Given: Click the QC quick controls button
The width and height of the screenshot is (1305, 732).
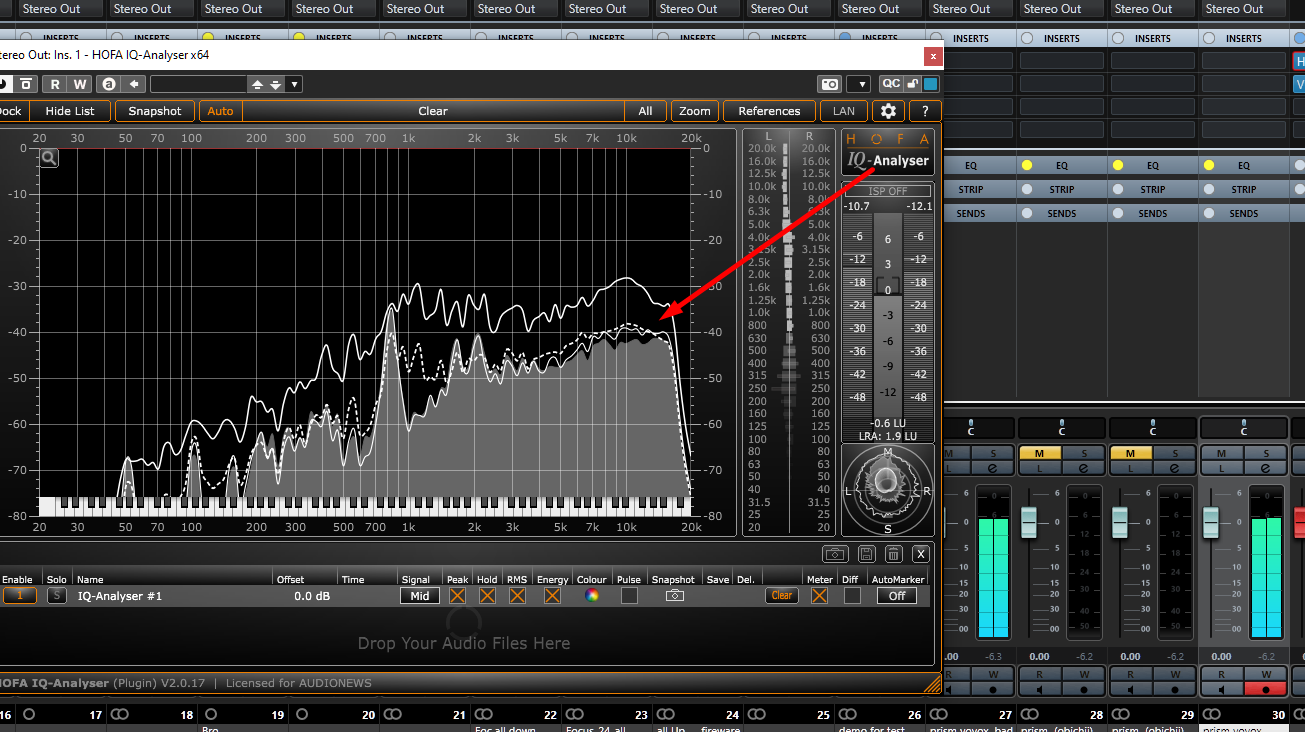Looking at the screenshot, I should point(890,84).
